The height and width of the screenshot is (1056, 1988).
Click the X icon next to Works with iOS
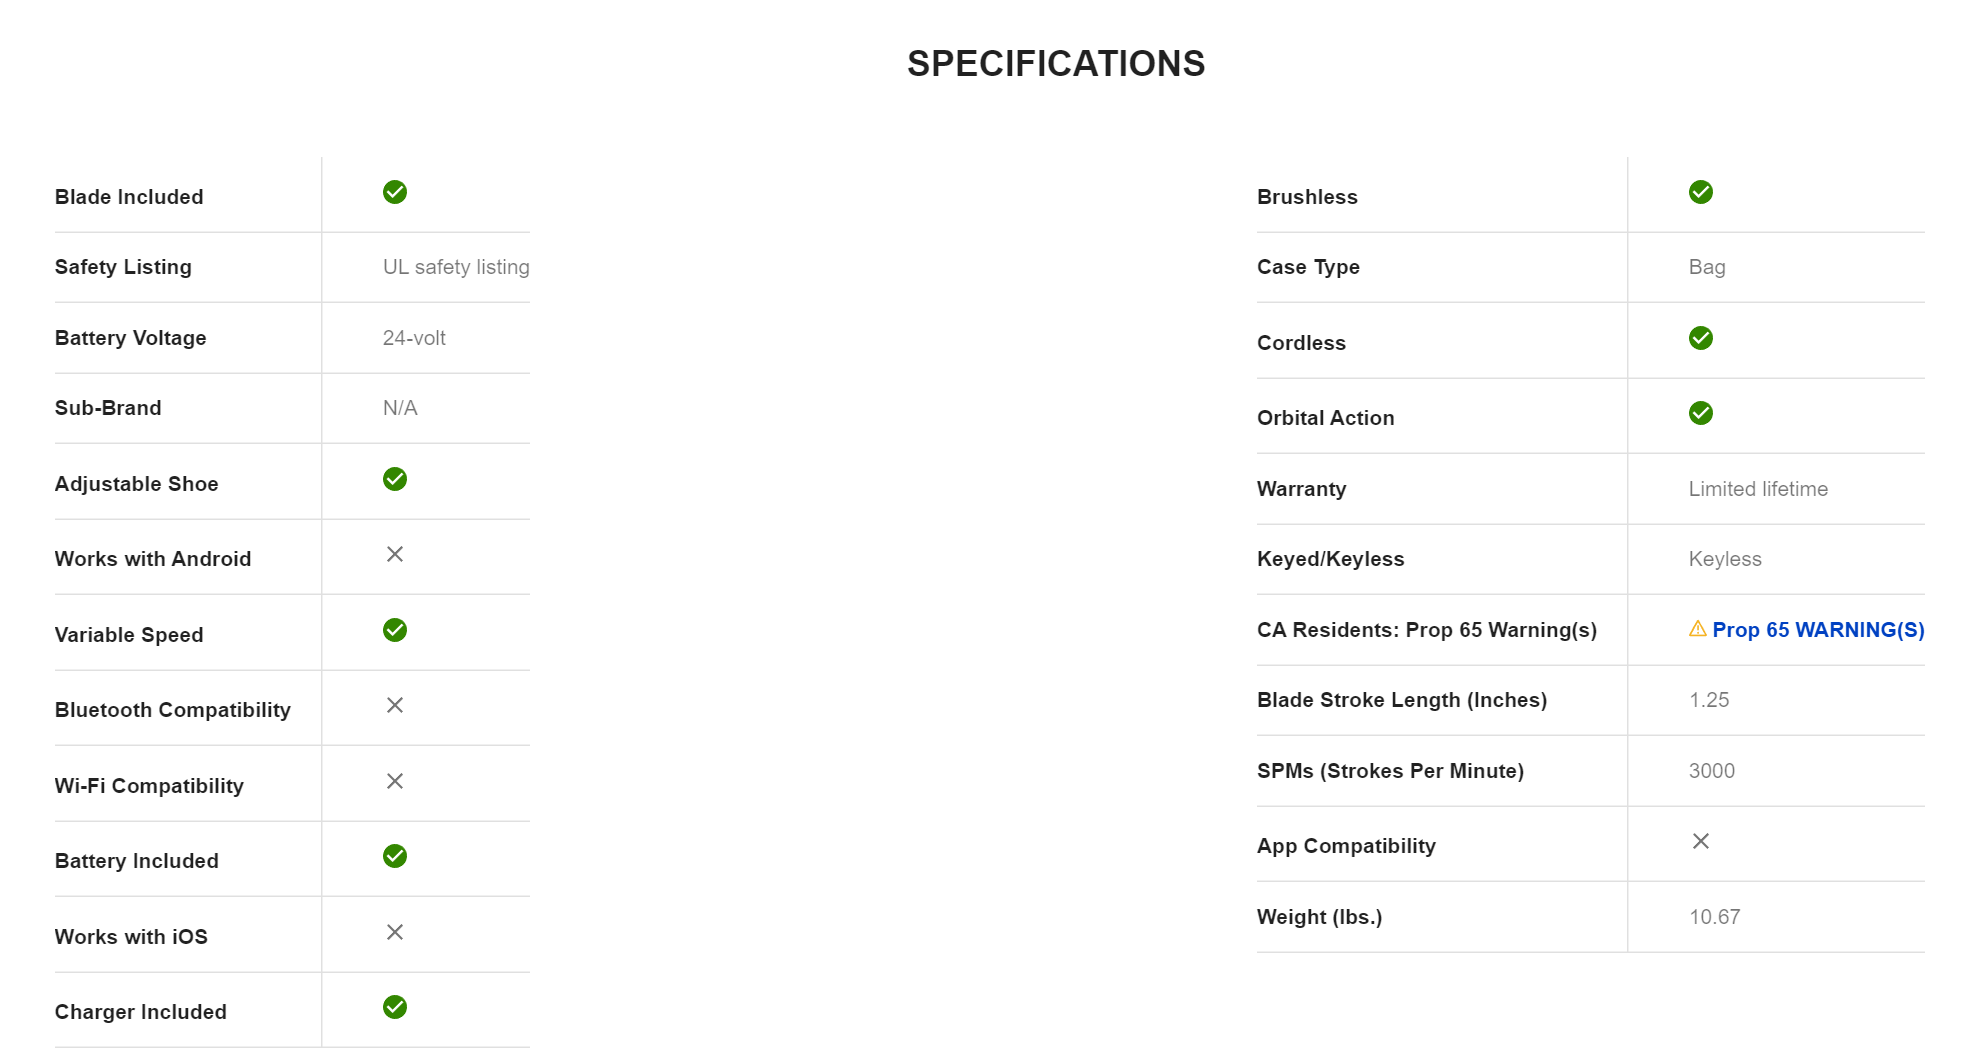point(395,932)
